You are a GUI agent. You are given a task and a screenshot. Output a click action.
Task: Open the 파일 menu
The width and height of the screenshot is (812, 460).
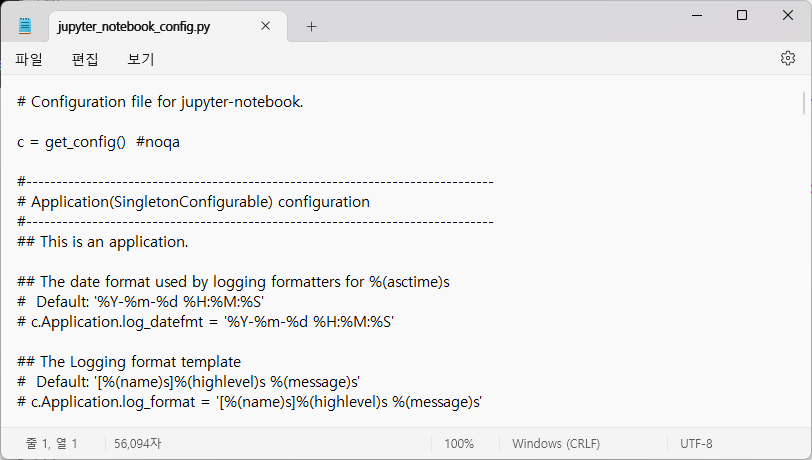coord(28,59)
